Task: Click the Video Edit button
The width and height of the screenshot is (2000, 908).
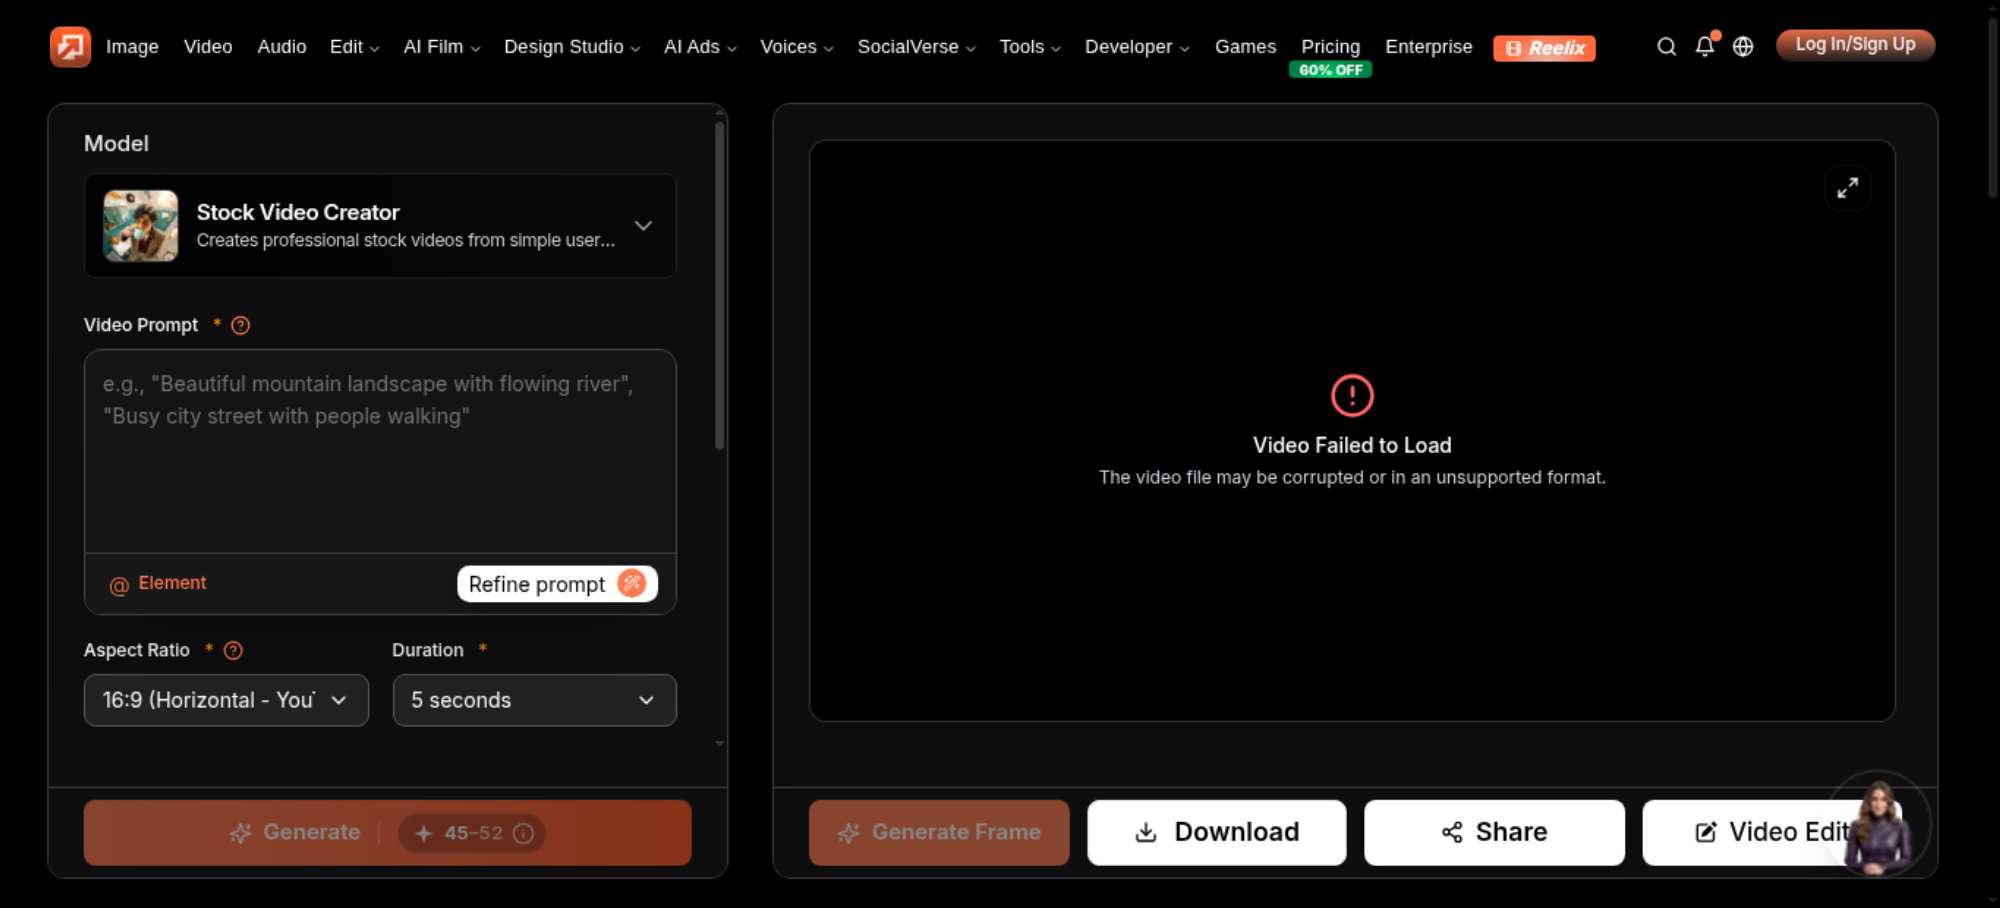Action: 1770,832
